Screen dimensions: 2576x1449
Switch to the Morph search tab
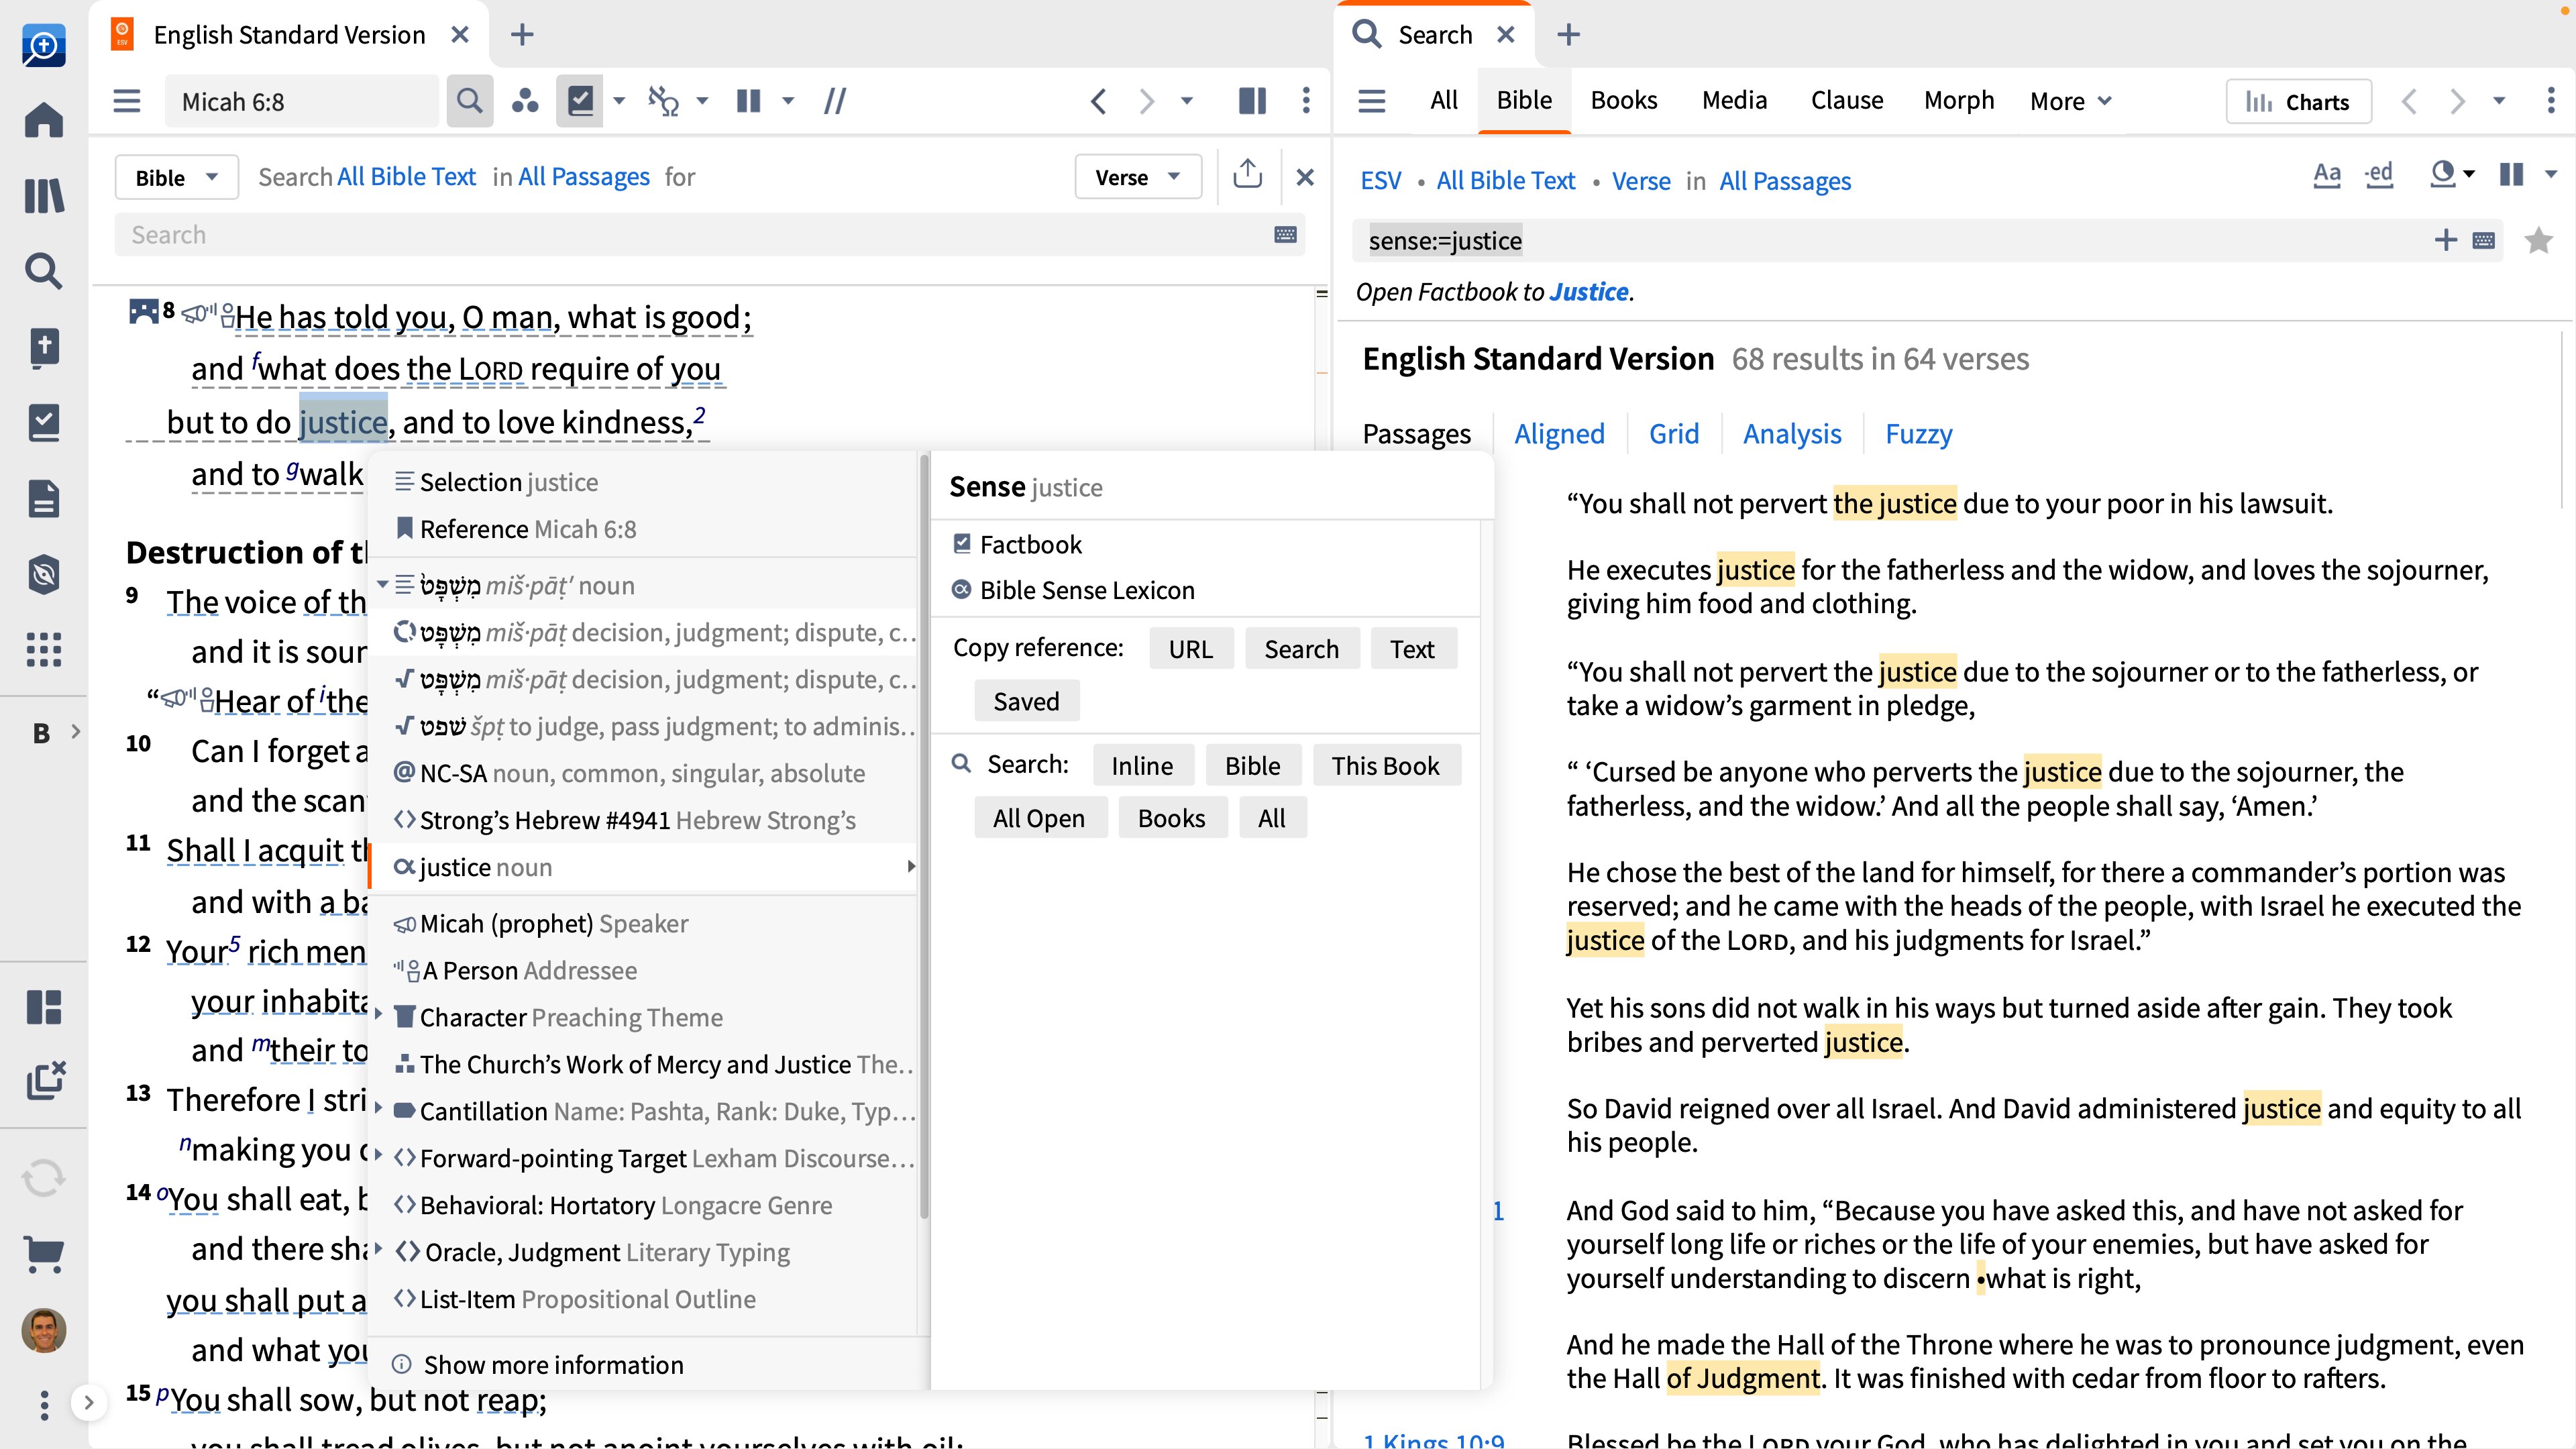coord(1958,100)
